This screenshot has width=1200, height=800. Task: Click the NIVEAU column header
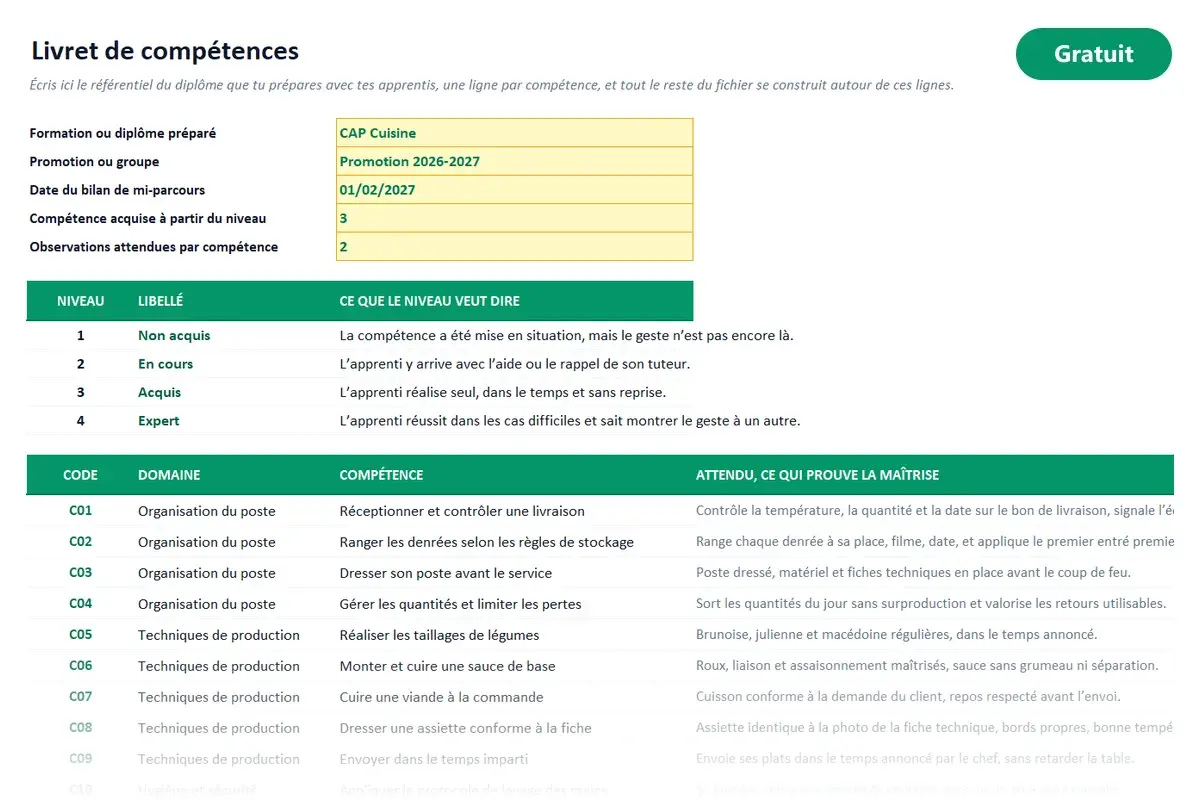point(80,301)
